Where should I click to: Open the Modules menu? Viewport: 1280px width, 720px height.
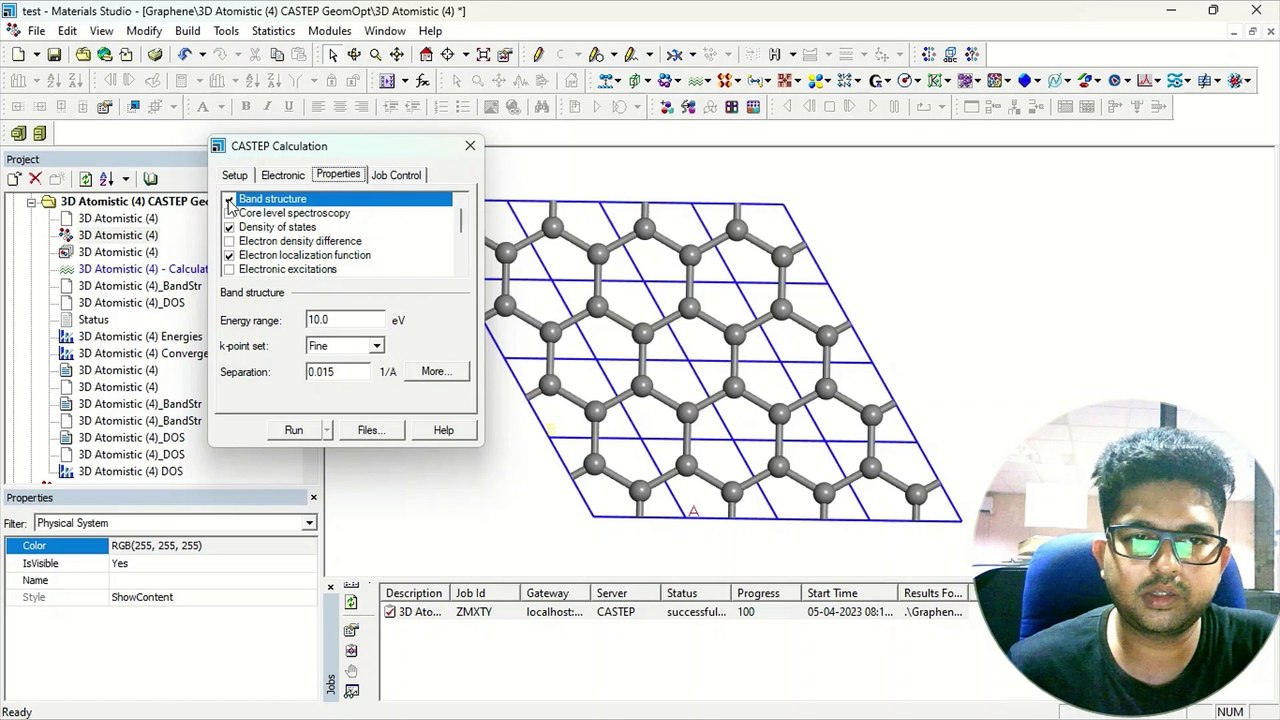[329, 31]
